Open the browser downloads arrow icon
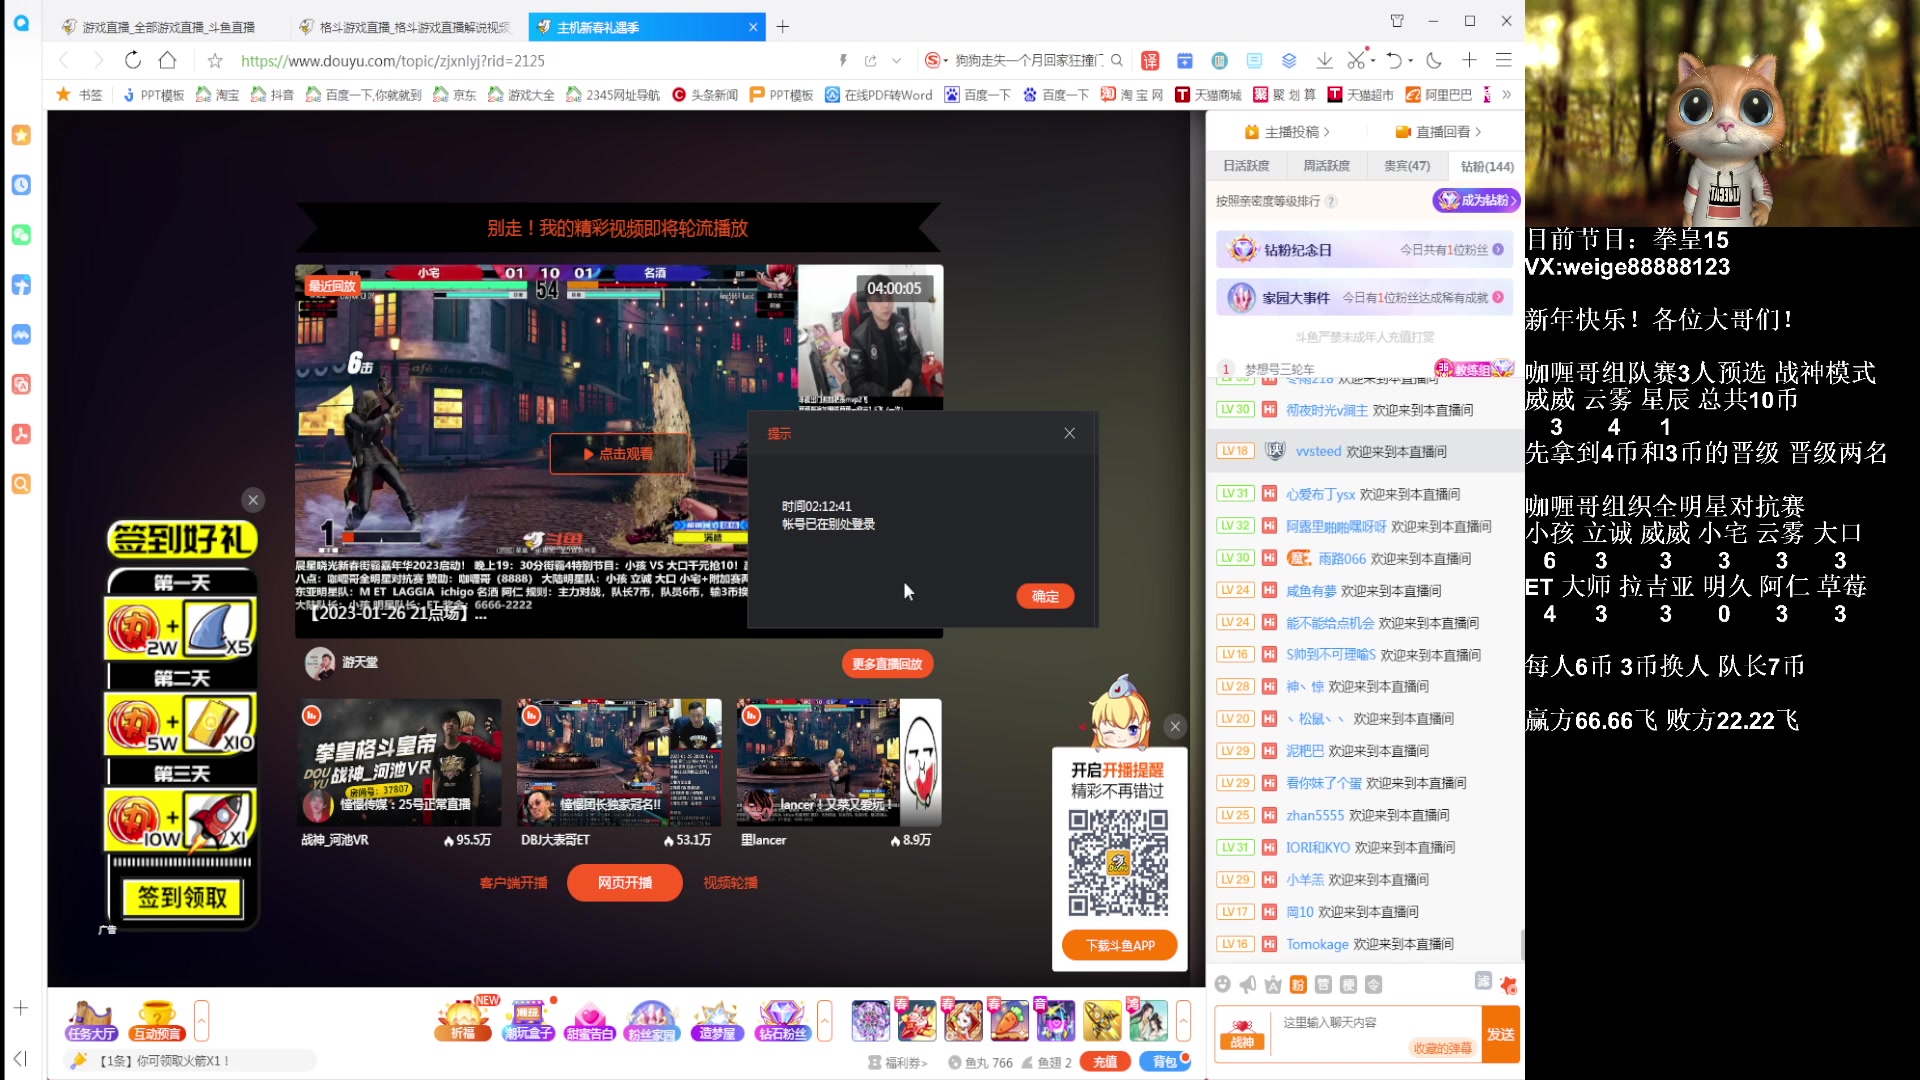 tap(1324, 60)
